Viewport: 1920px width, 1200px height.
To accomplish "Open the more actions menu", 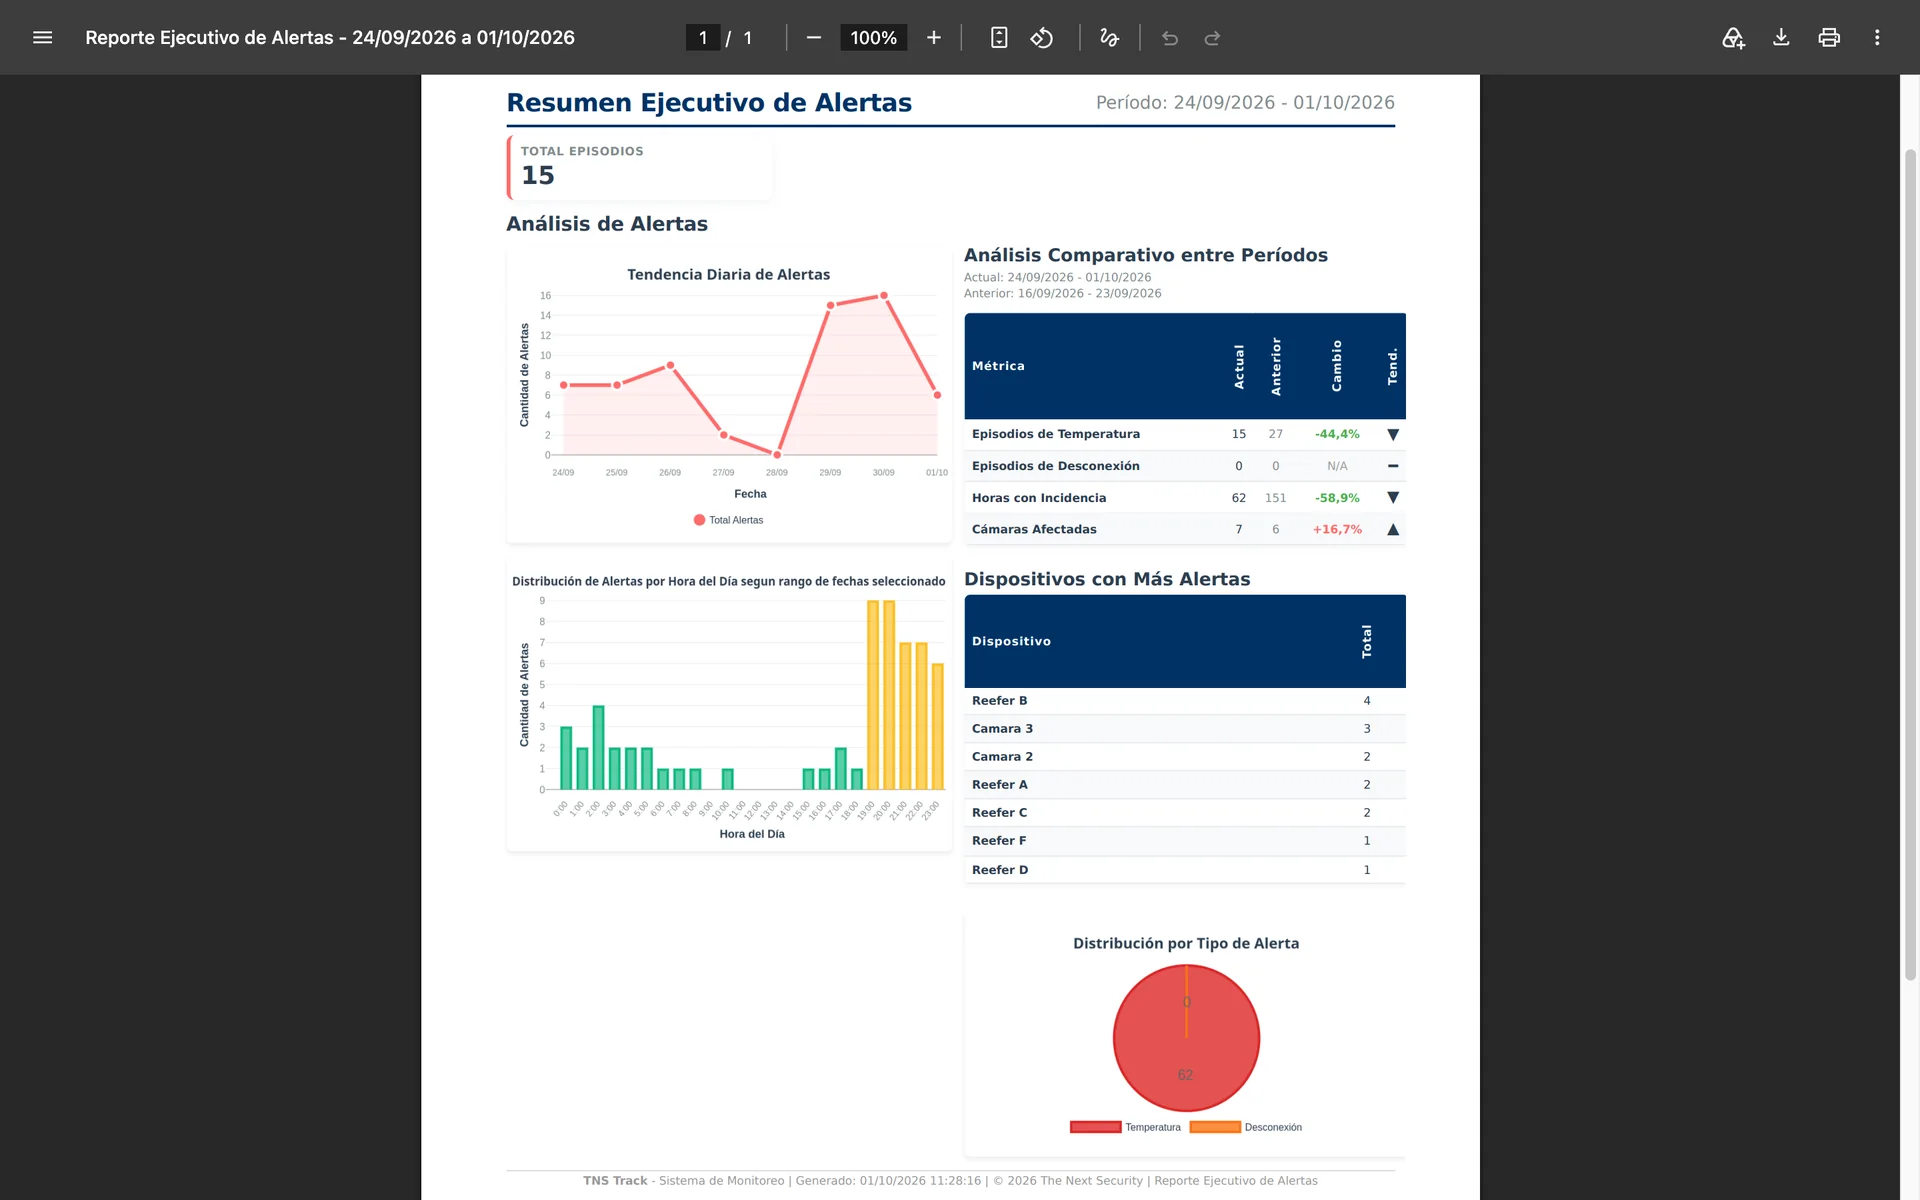I will pos(1877,38).
